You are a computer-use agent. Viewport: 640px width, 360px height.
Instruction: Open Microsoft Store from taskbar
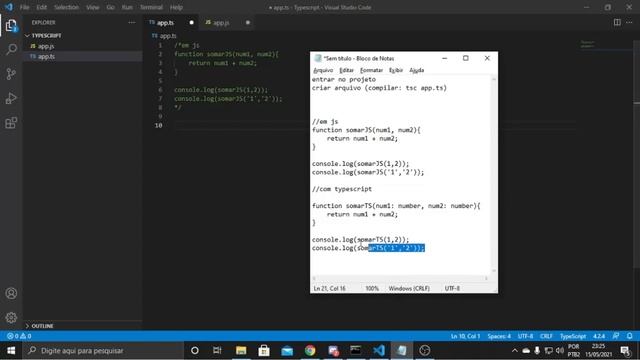[264, 351]
